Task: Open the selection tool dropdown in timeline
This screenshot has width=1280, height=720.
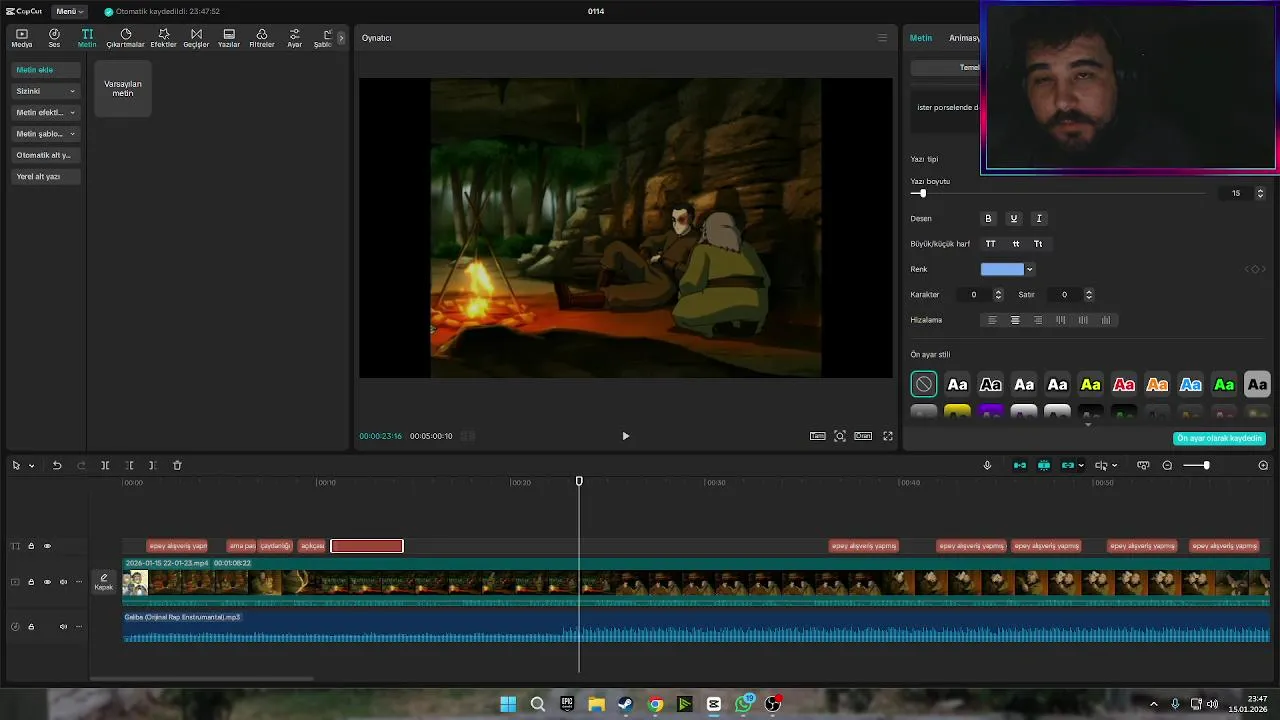Action: [x=32, y=466]
